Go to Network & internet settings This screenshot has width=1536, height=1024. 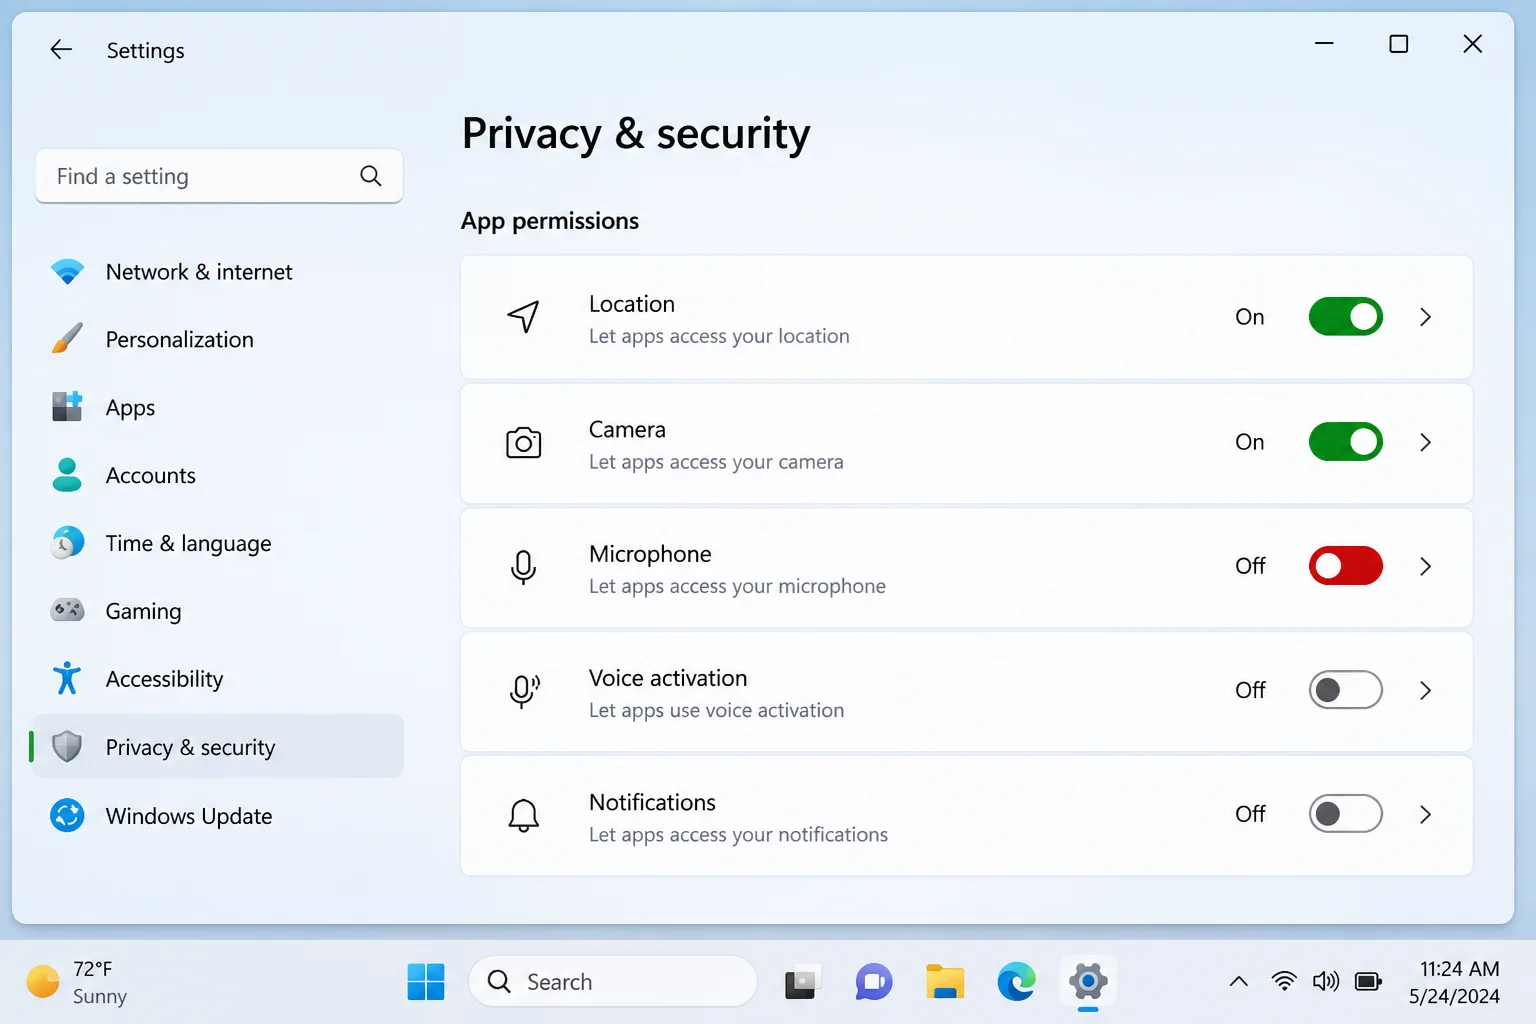pos(218,272)
